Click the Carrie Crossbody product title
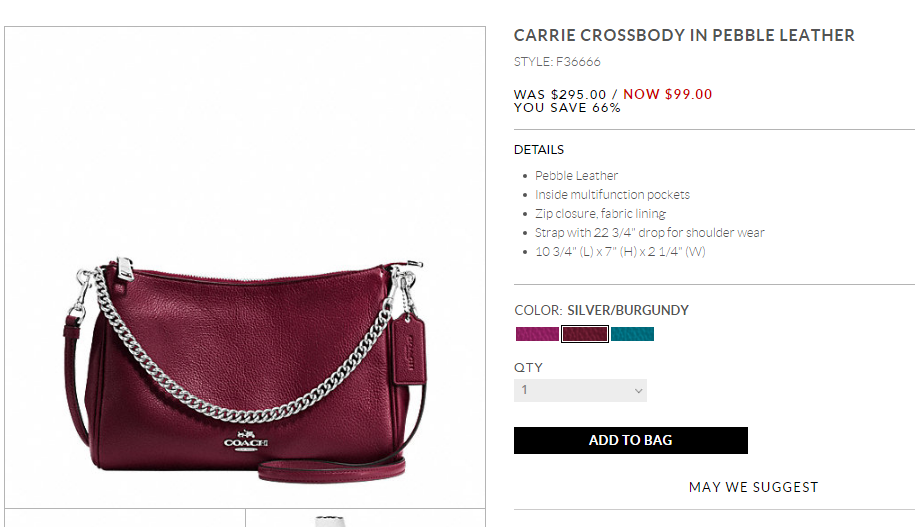 coord(684,36)
